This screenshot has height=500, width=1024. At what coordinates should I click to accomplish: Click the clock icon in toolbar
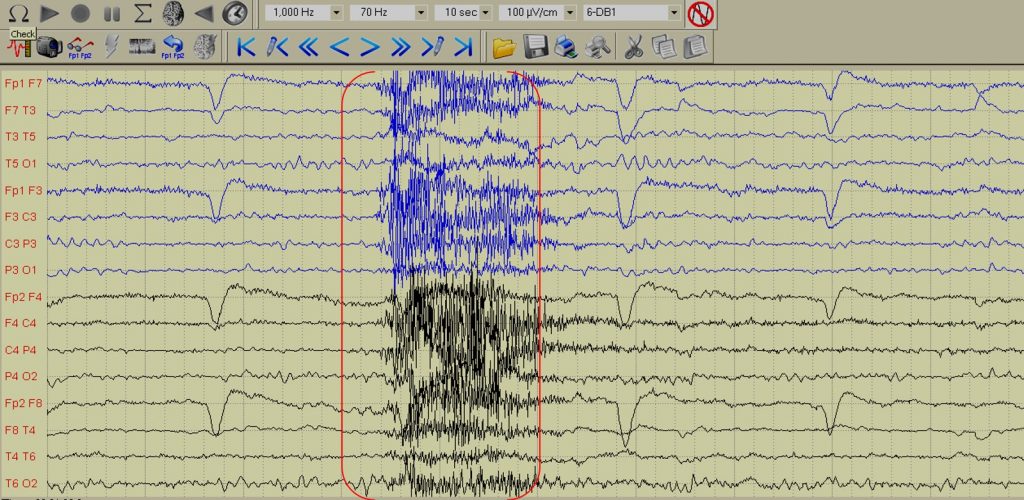235,14
